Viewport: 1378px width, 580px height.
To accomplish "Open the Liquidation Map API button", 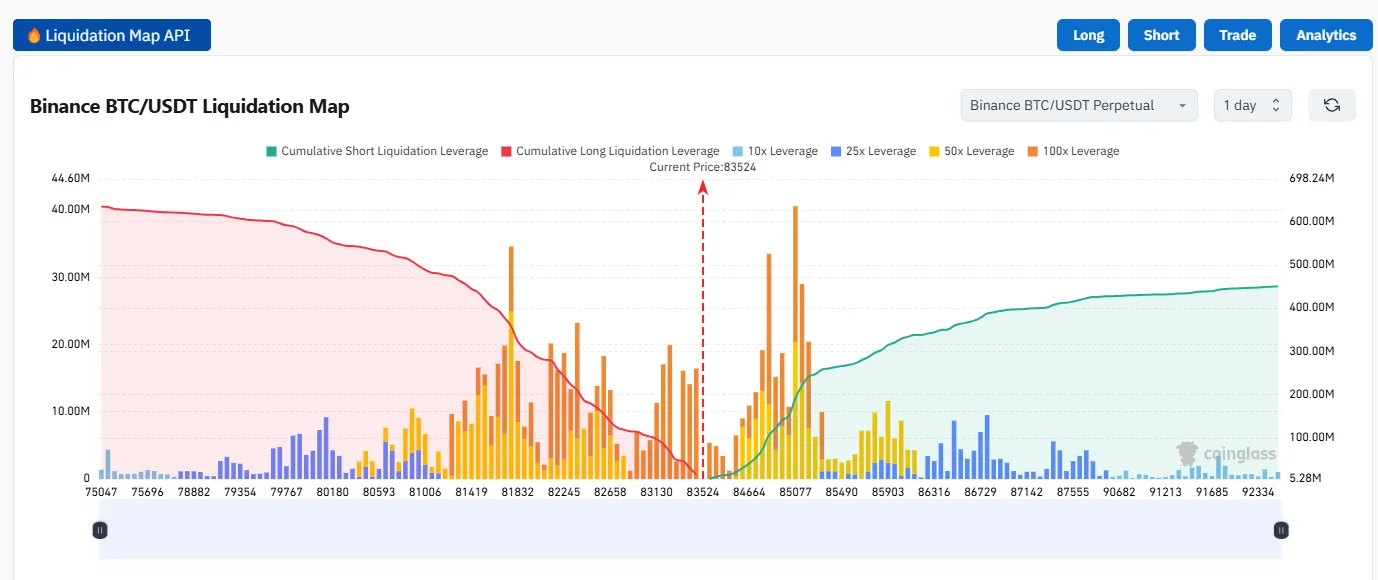I will (x=112, y=35).
